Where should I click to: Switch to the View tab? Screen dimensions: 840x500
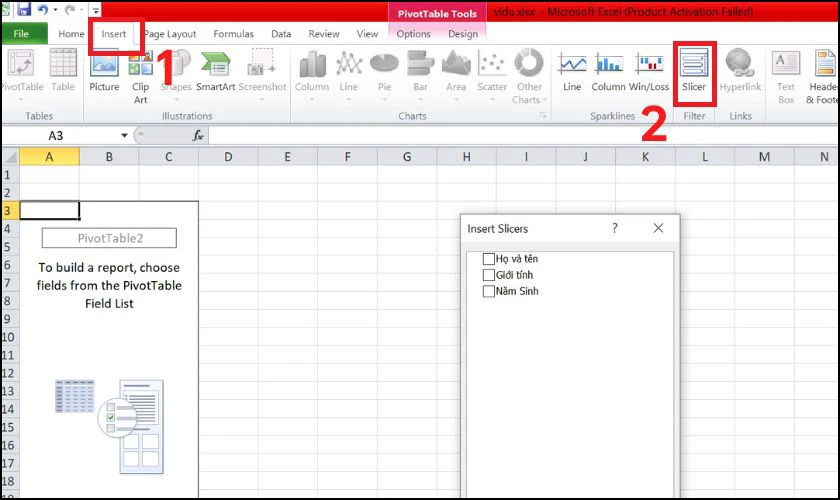pos(368,34)
